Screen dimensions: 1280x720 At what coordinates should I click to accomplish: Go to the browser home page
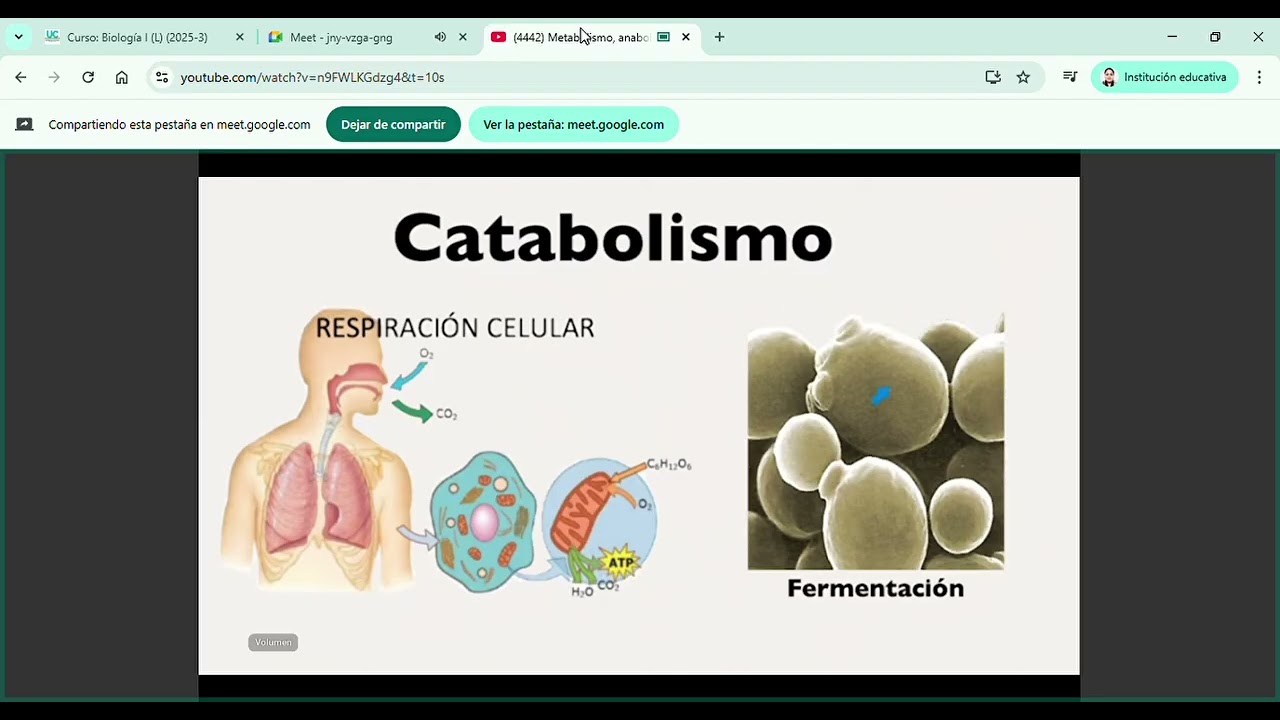[122, 77]
